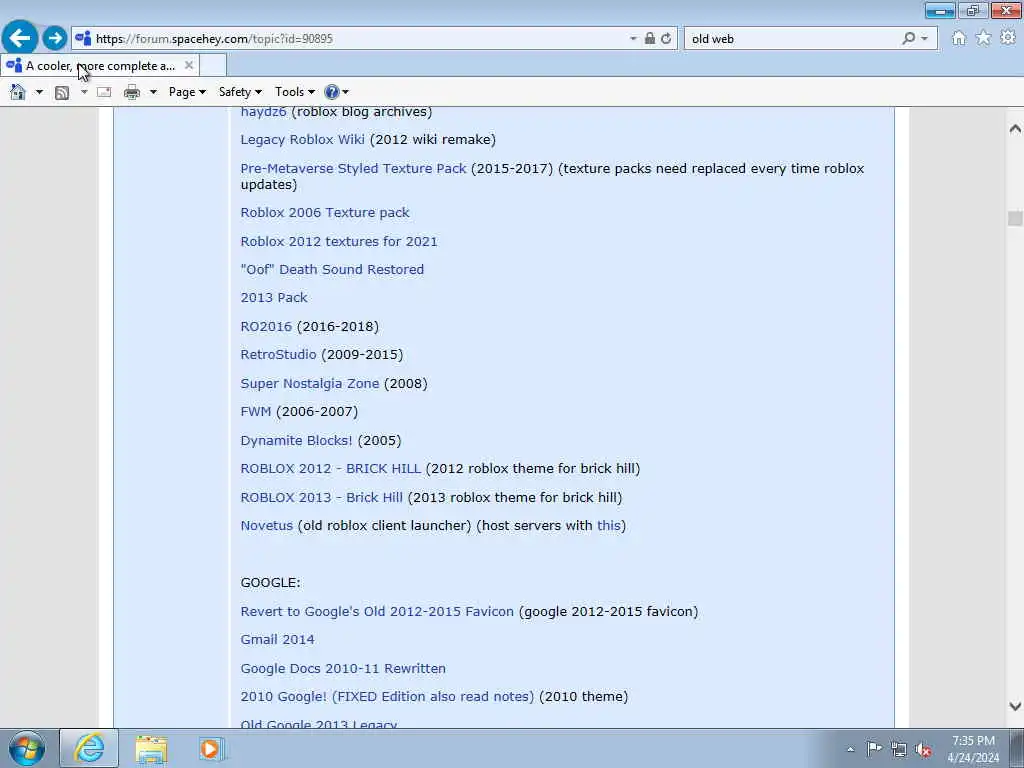This screenshot has height=768, width=1024.
Task: Click the blue Help question mark icon
Action: point(332,92)
